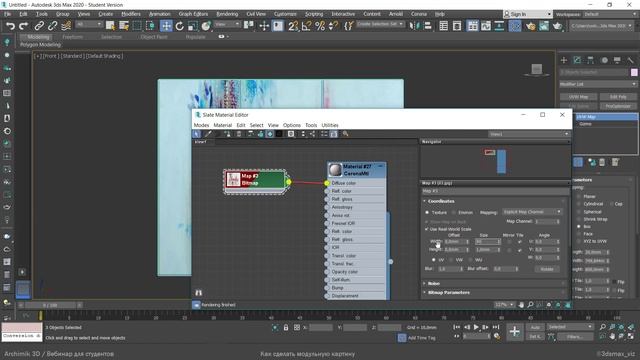Open the Corona menu

(x=419, y=14)
